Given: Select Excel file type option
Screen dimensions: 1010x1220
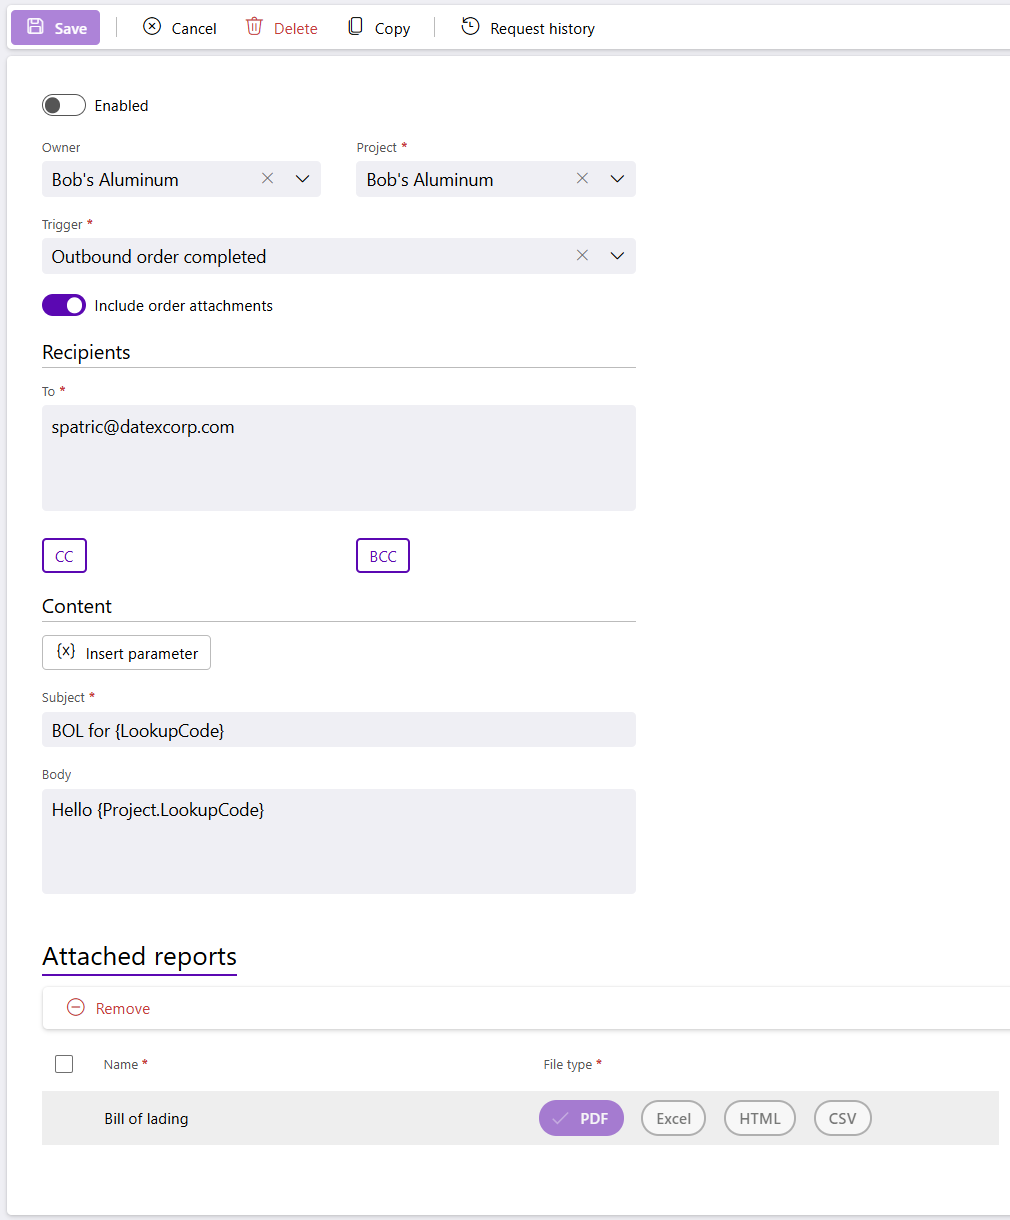Looking at the screenshot, I should [x=673, y=1118].
